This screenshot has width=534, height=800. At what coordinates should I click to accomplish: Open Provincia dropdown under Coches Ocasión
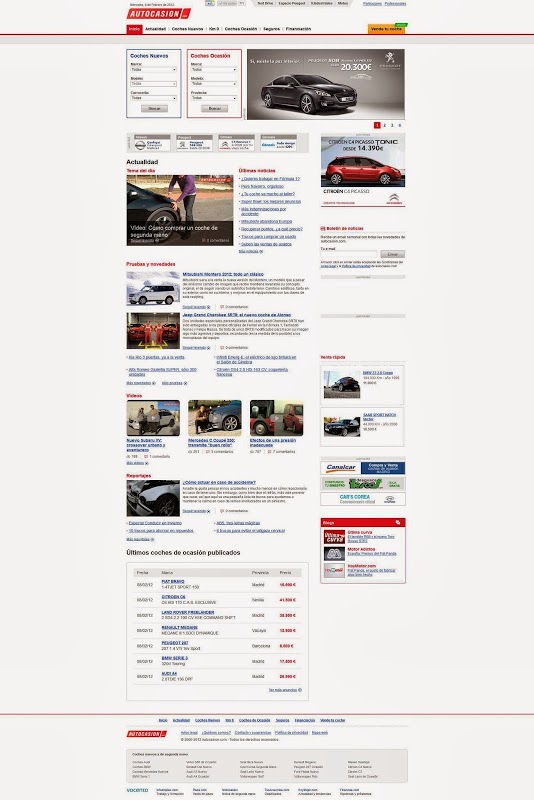click(214, 98)
